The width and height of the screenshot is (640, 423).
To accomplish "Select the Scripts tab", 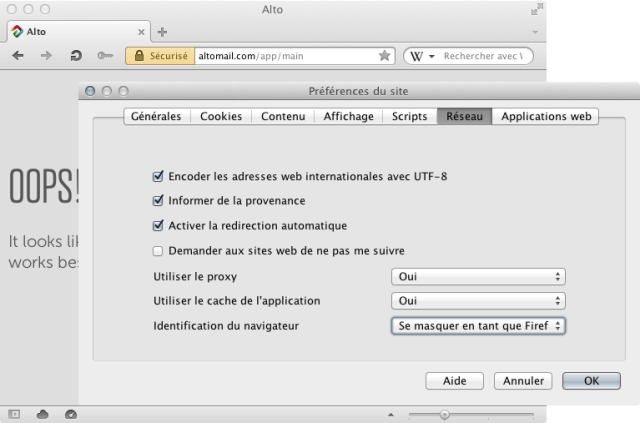I will click(x=409, y=116).
